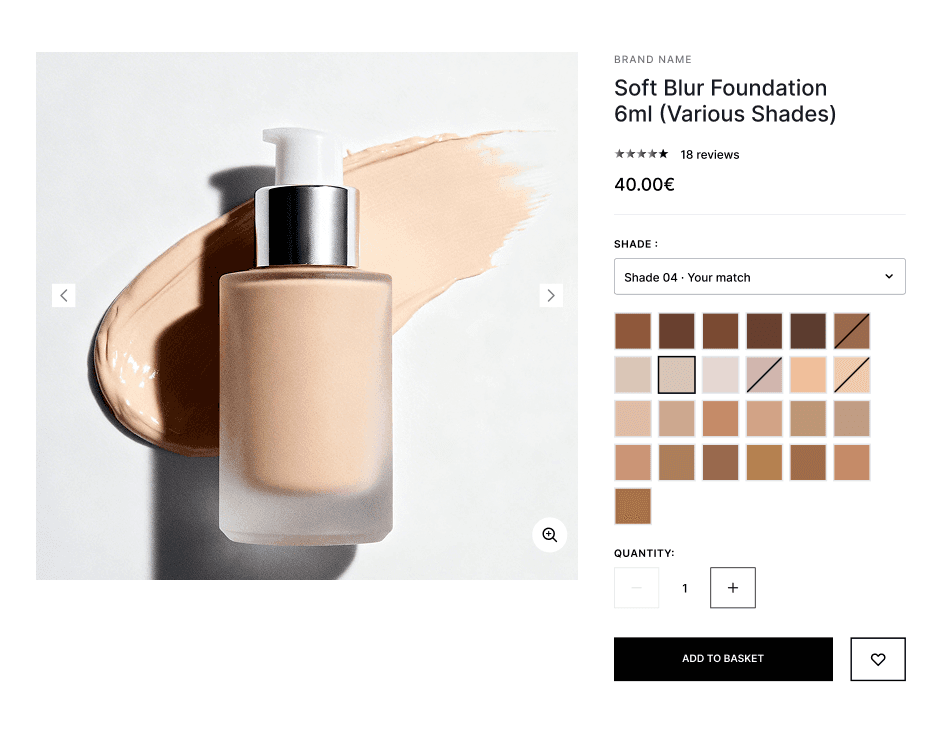Go to the previous product image arrow
Screen dimensions: 940x734
click(x=64, y=295)
